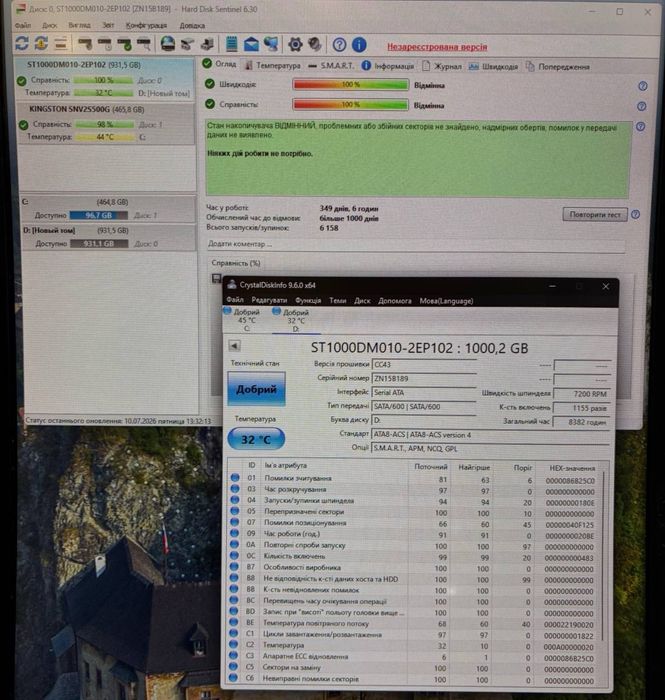Select row 09 Час роботи (год.)
Image resolution: width=665 pixels, height=700 pixels.
415,534
